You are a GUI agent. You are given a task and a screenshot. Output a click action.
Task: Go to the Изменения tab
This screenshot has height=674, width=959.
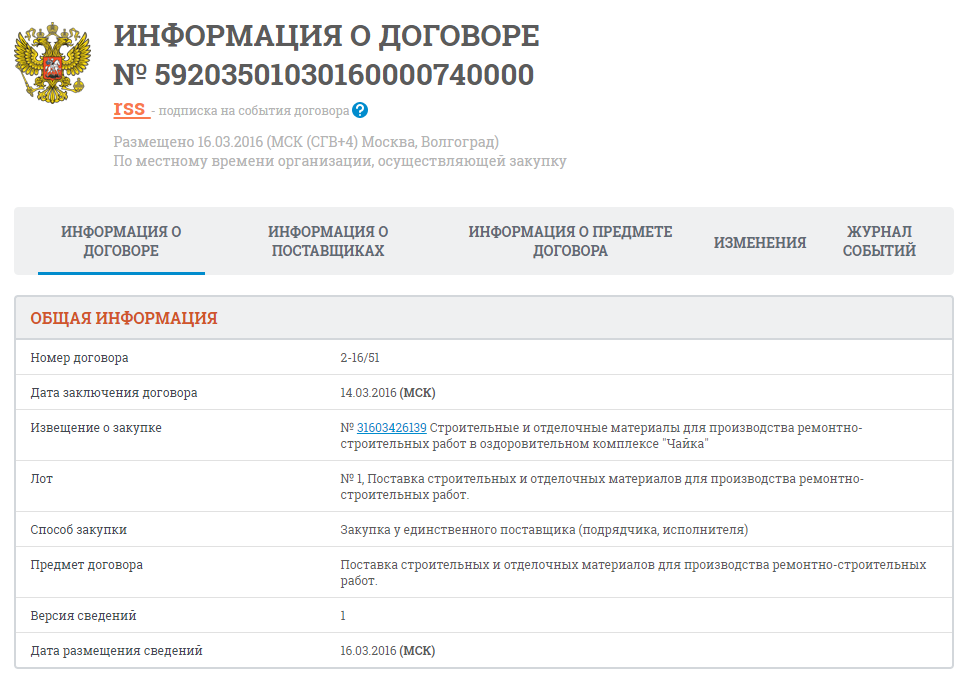759,242
